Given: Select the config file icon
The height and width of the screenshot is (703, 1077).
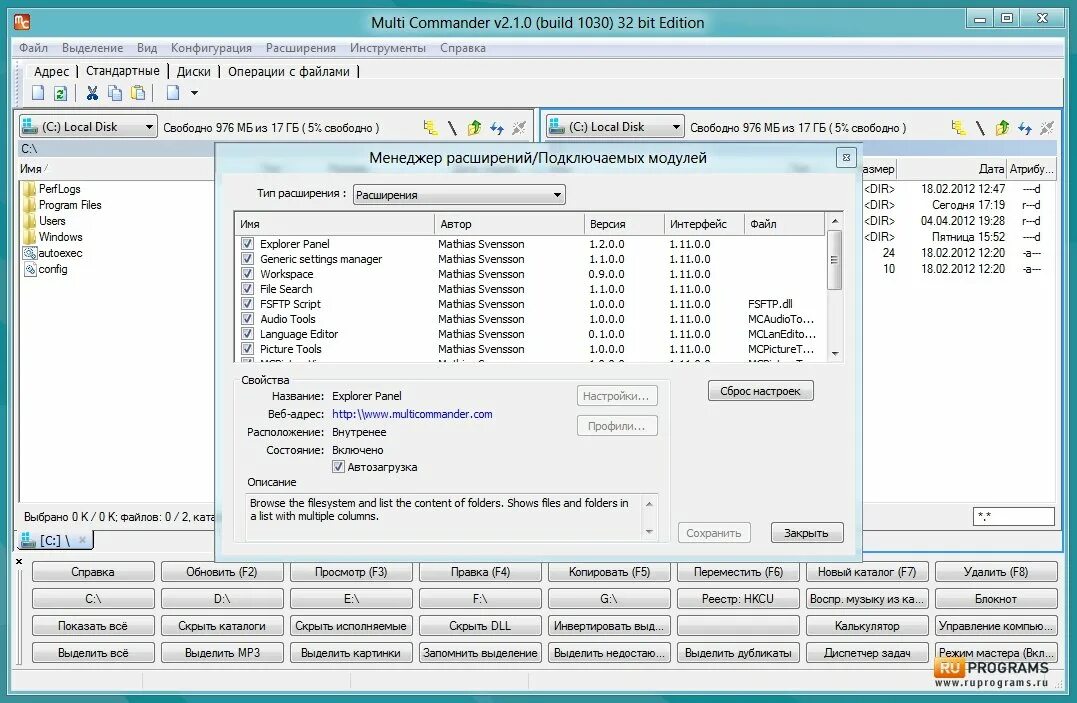Looking at the screenshot, I should [30, 269].
